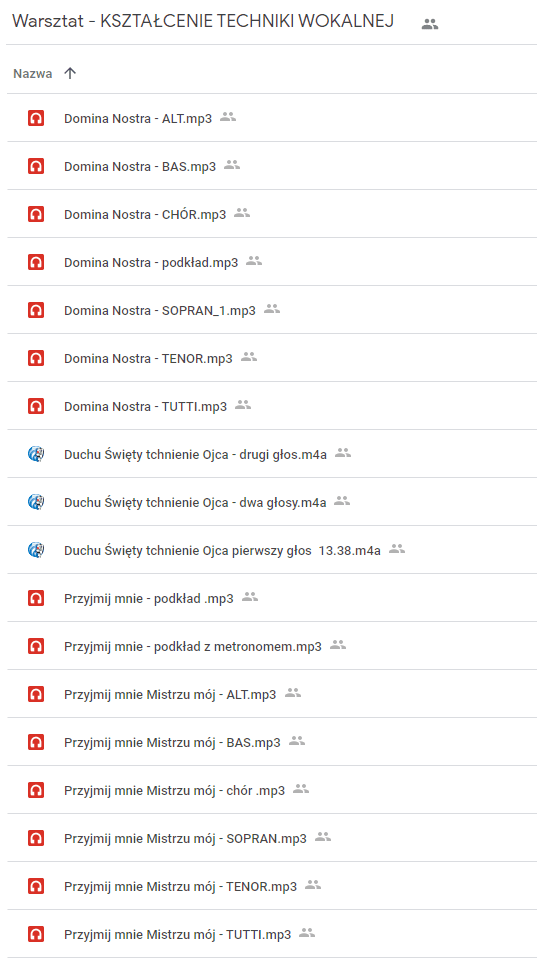
Task: Open Domina Nostra - podkład.mp3
Action: tap(272, 262)
